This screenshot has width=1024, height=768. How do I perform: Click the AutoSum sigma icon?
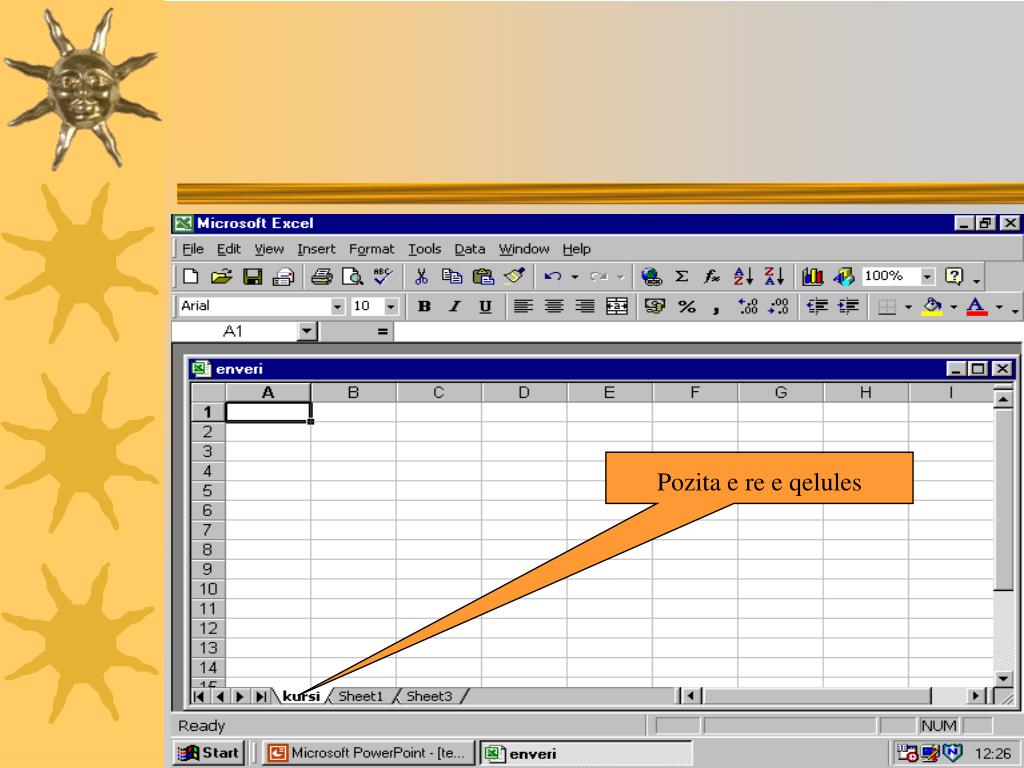(681, 276)
